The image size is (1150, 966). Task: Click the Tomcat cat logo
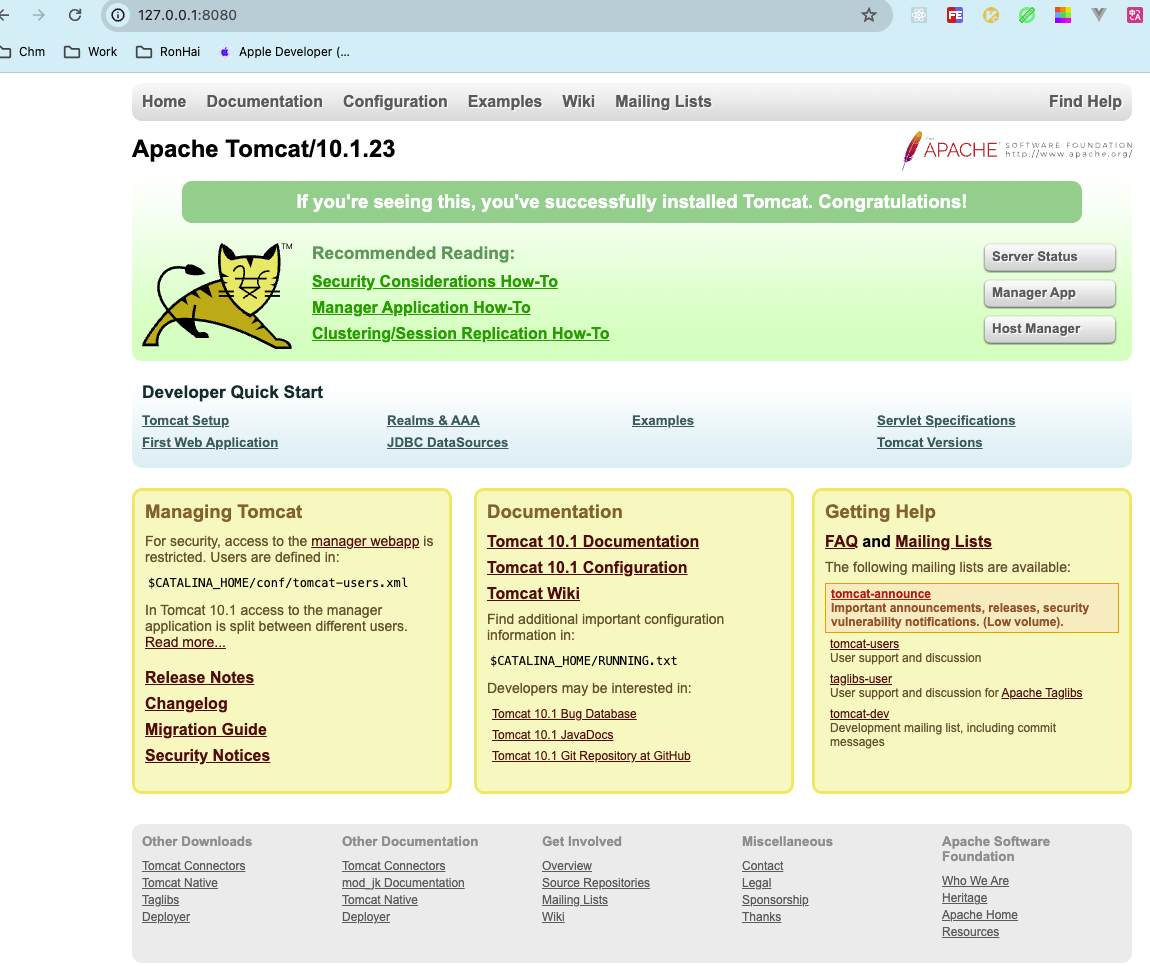[x=218, y=295]
